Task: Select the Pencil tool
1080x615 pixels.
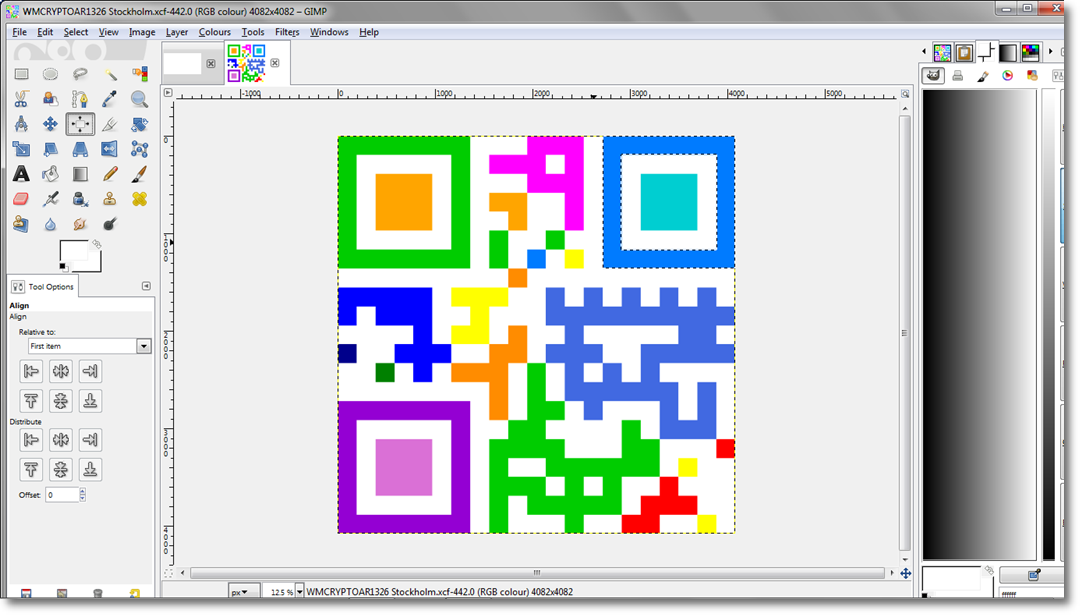Action: [x=110, y=174]
